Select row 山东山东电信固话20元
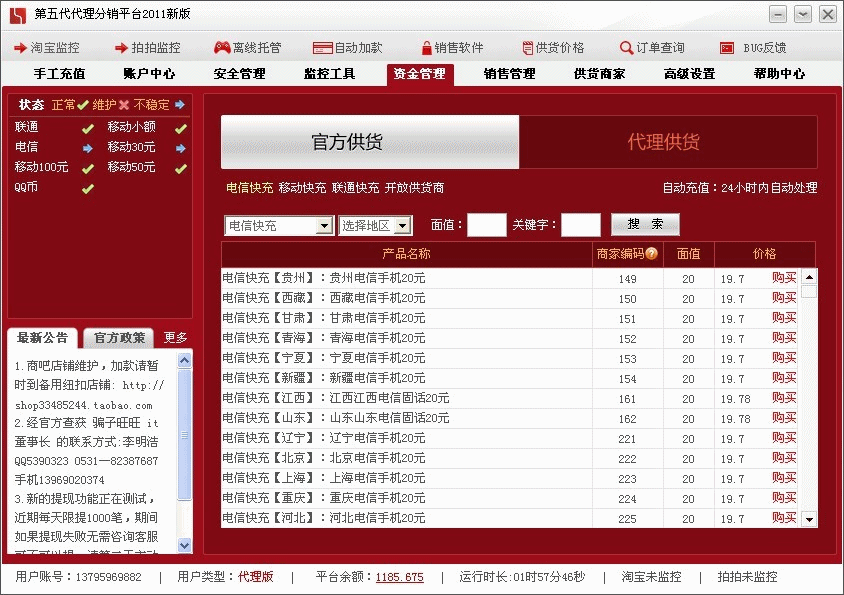Image resolution: width=844 pixels, height=595 pixels. coord(511,418)
